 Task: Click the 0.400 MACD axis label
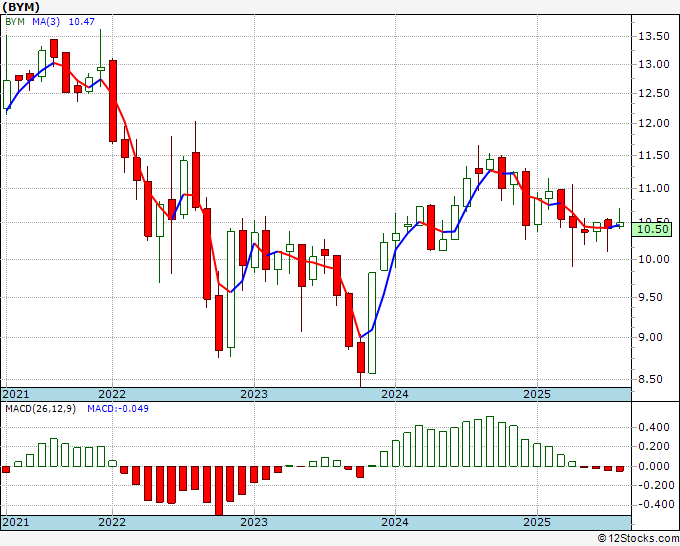(x=654, y=428)
